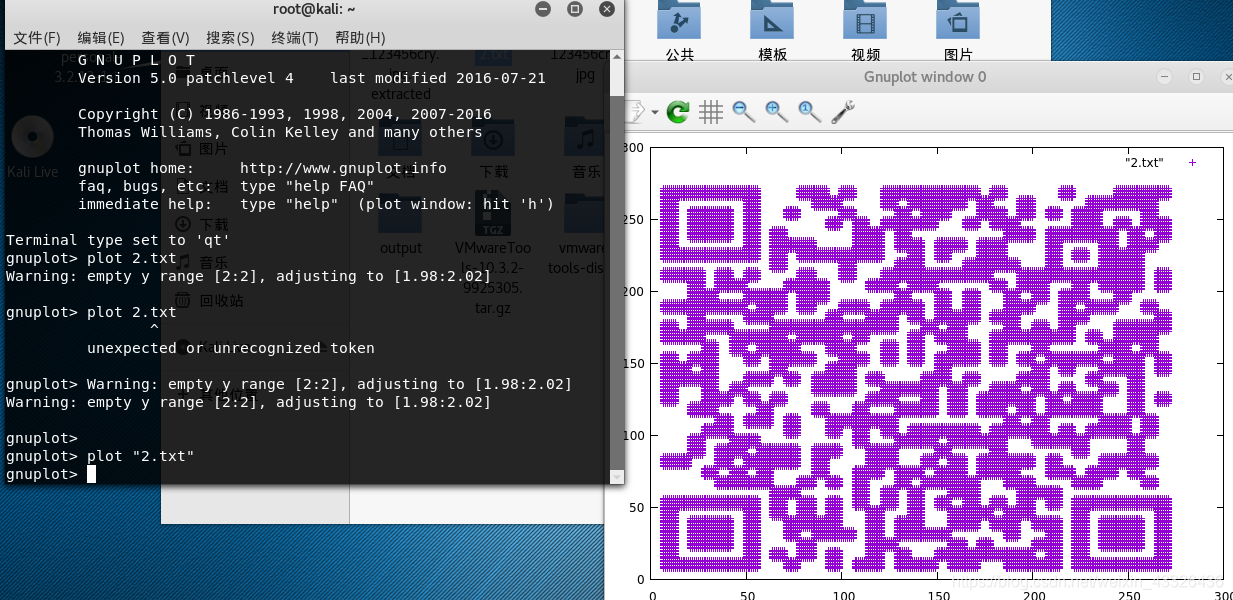Click the 'plot "2.txt"' command line text
Image resolution: width=1233 pixels, height=600 pixels.
[141, 456]
